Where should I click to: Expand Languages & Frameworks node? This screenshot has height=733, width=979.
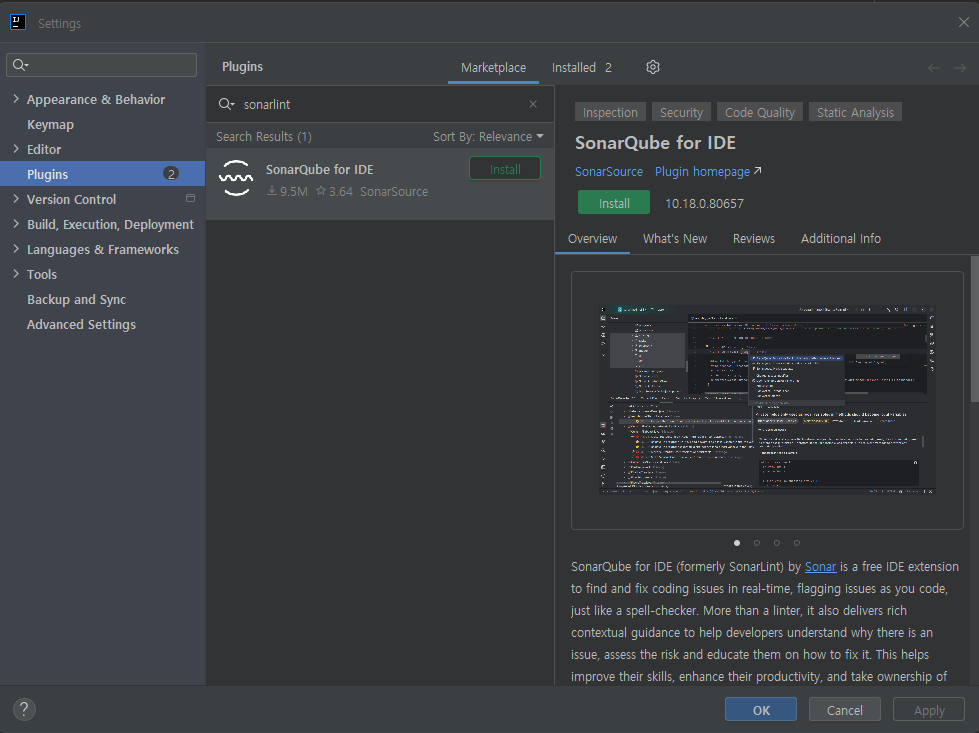pos(16,248)
